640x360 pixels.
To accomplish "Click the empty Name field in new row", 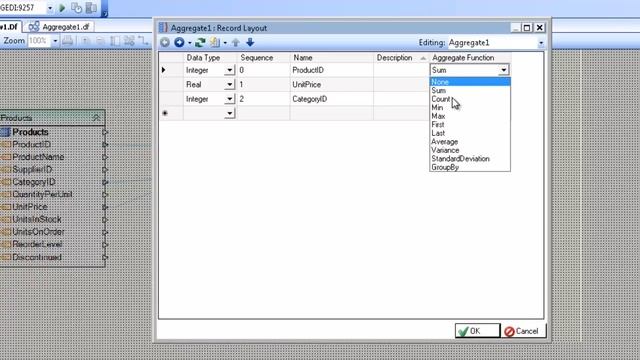I will click(x=331, y=113).
